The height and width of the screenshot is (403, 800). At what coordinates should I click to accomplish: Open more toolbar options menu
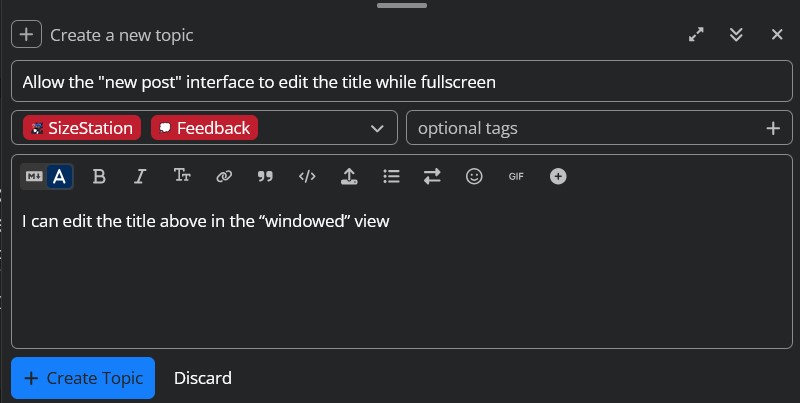tap(558, 177)
